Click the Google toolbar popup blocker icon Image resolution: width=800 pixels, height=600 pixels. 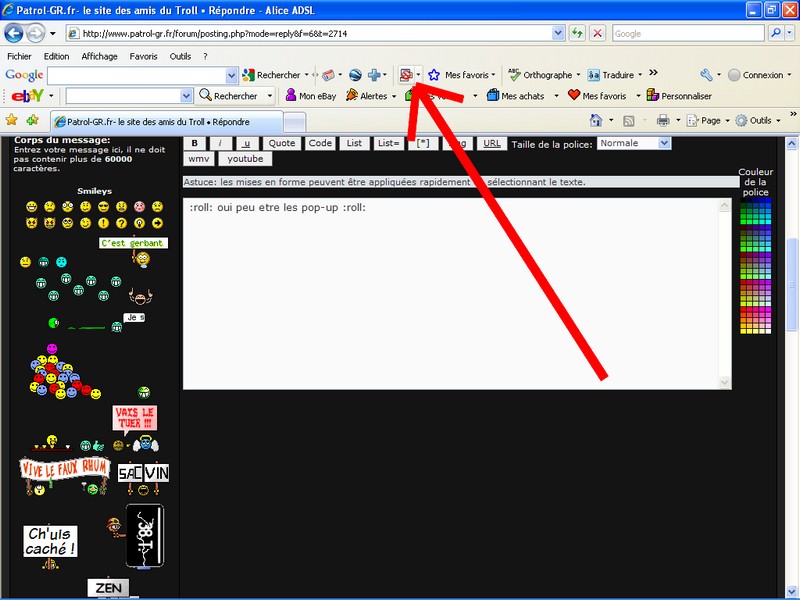tap(406, 75)
